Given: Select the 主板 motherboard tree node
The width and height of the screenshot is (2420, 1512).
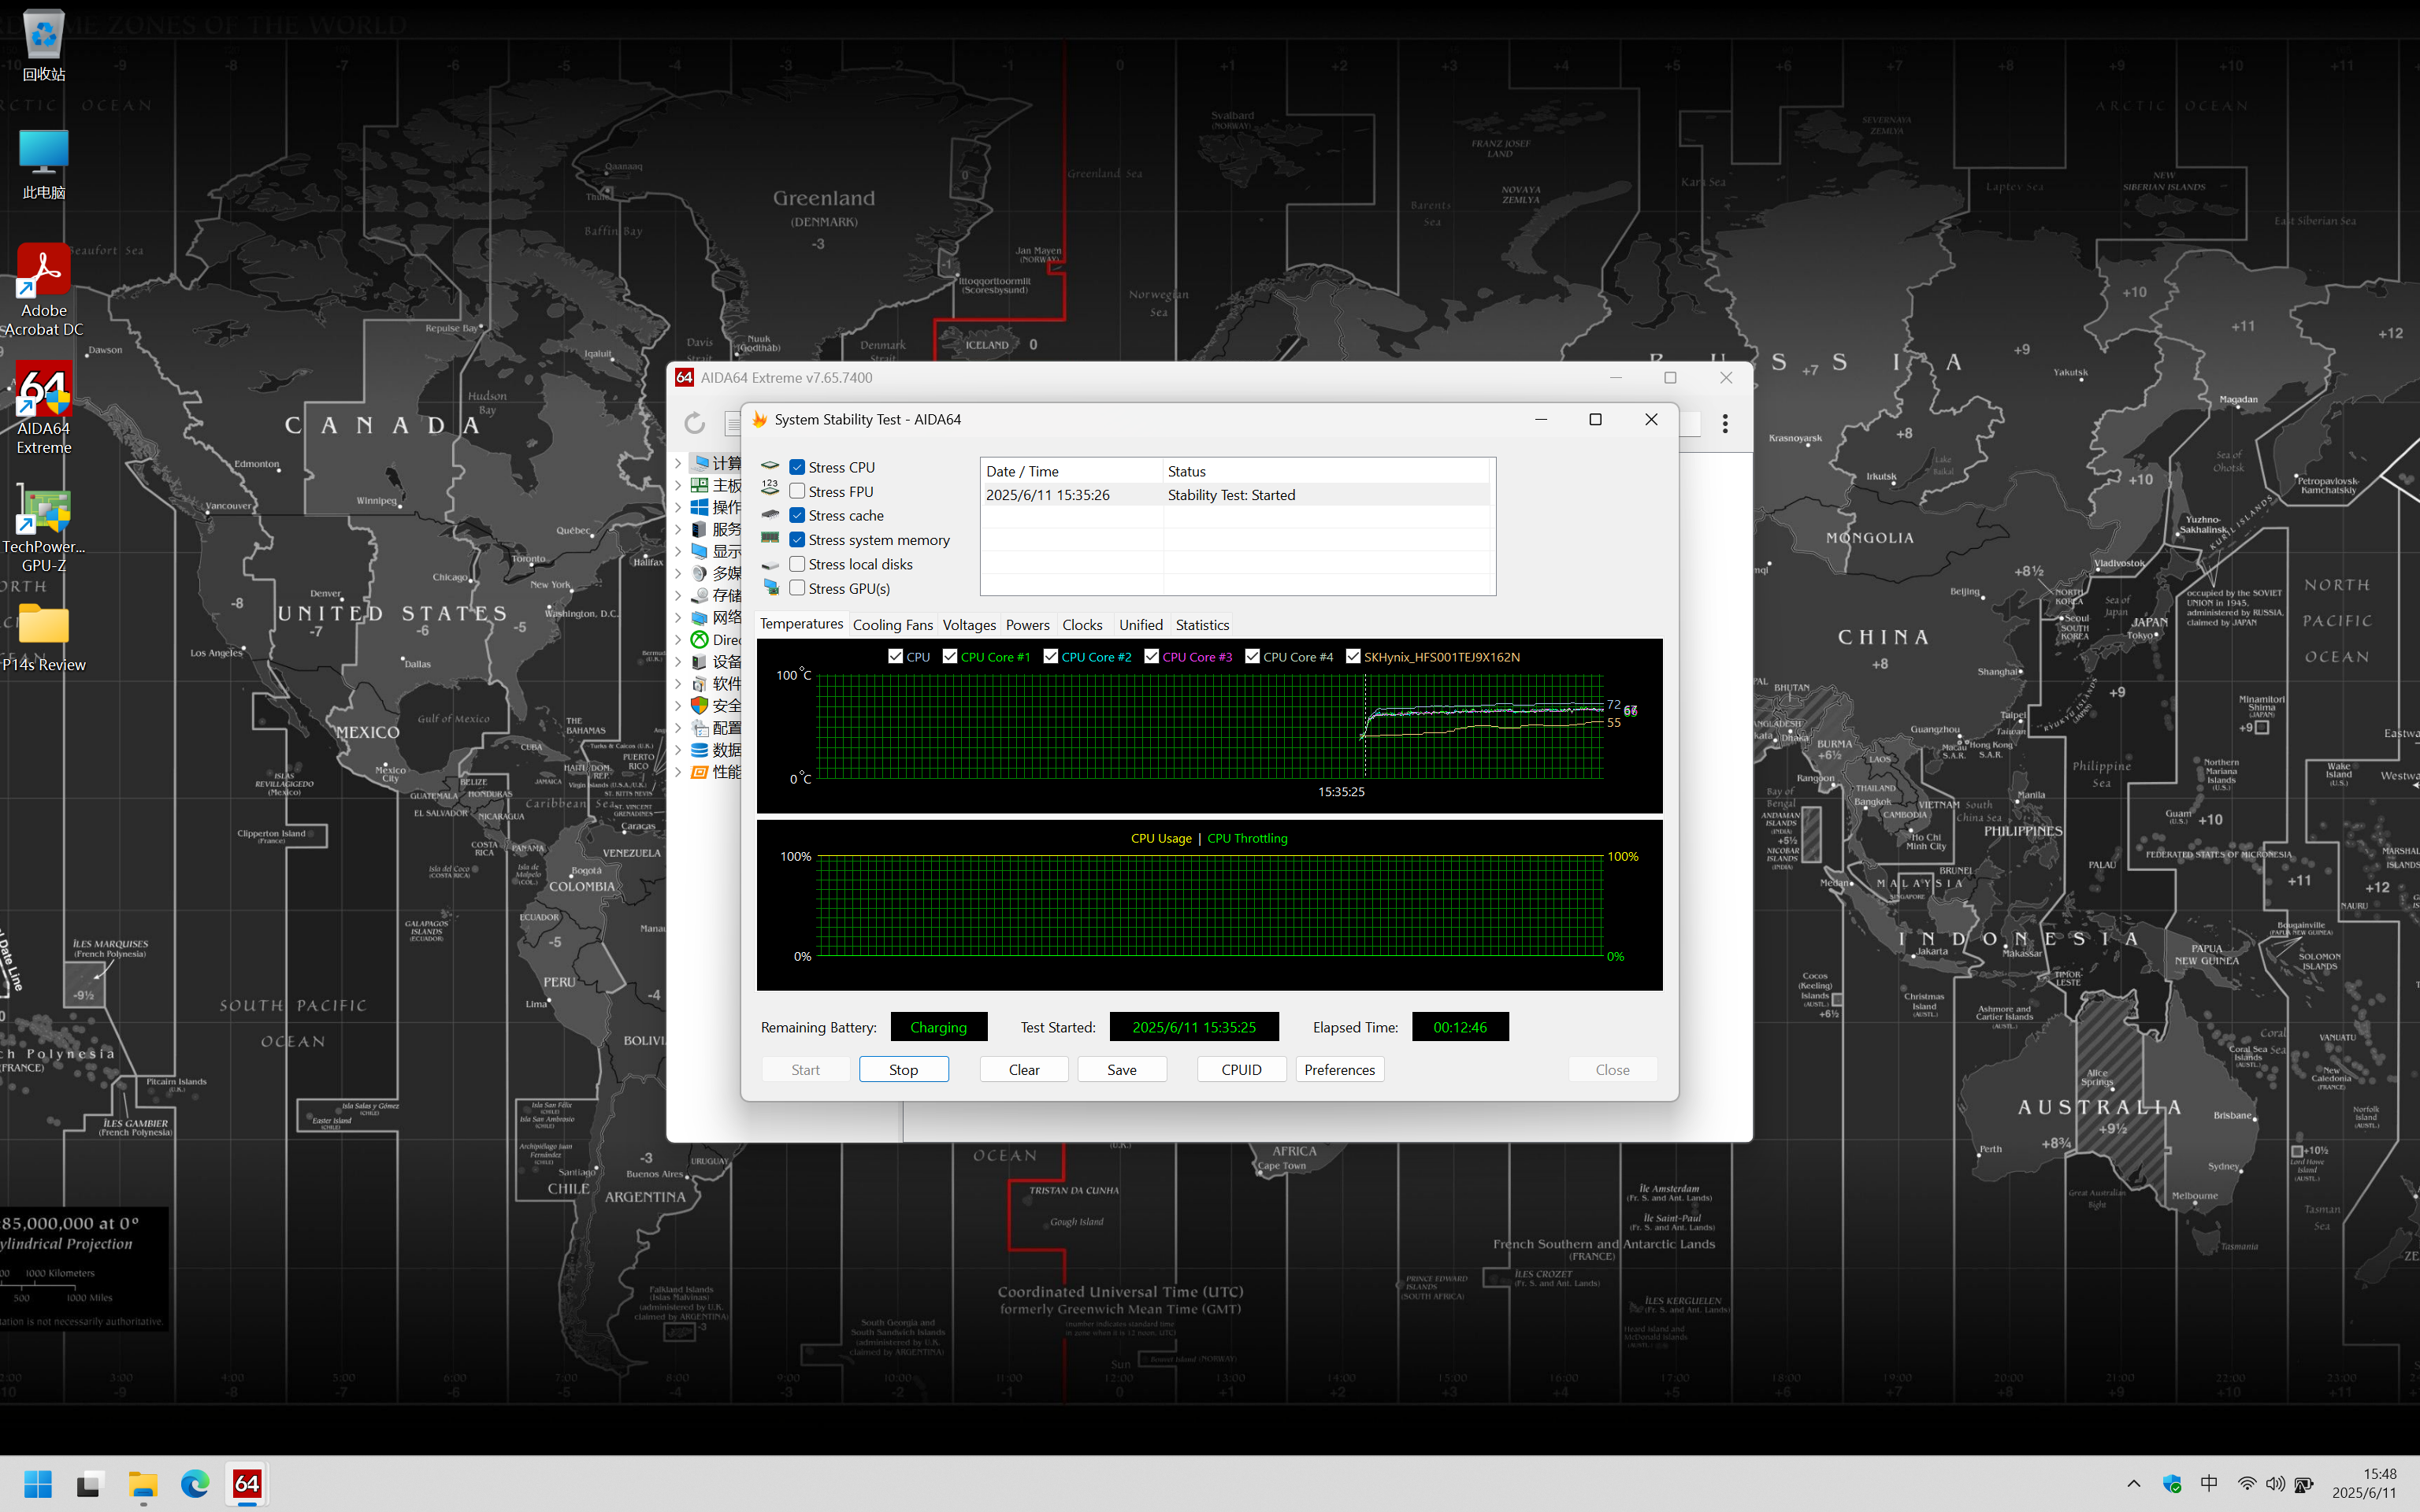Looking at the screenshot, I should (x=716, y=485).
